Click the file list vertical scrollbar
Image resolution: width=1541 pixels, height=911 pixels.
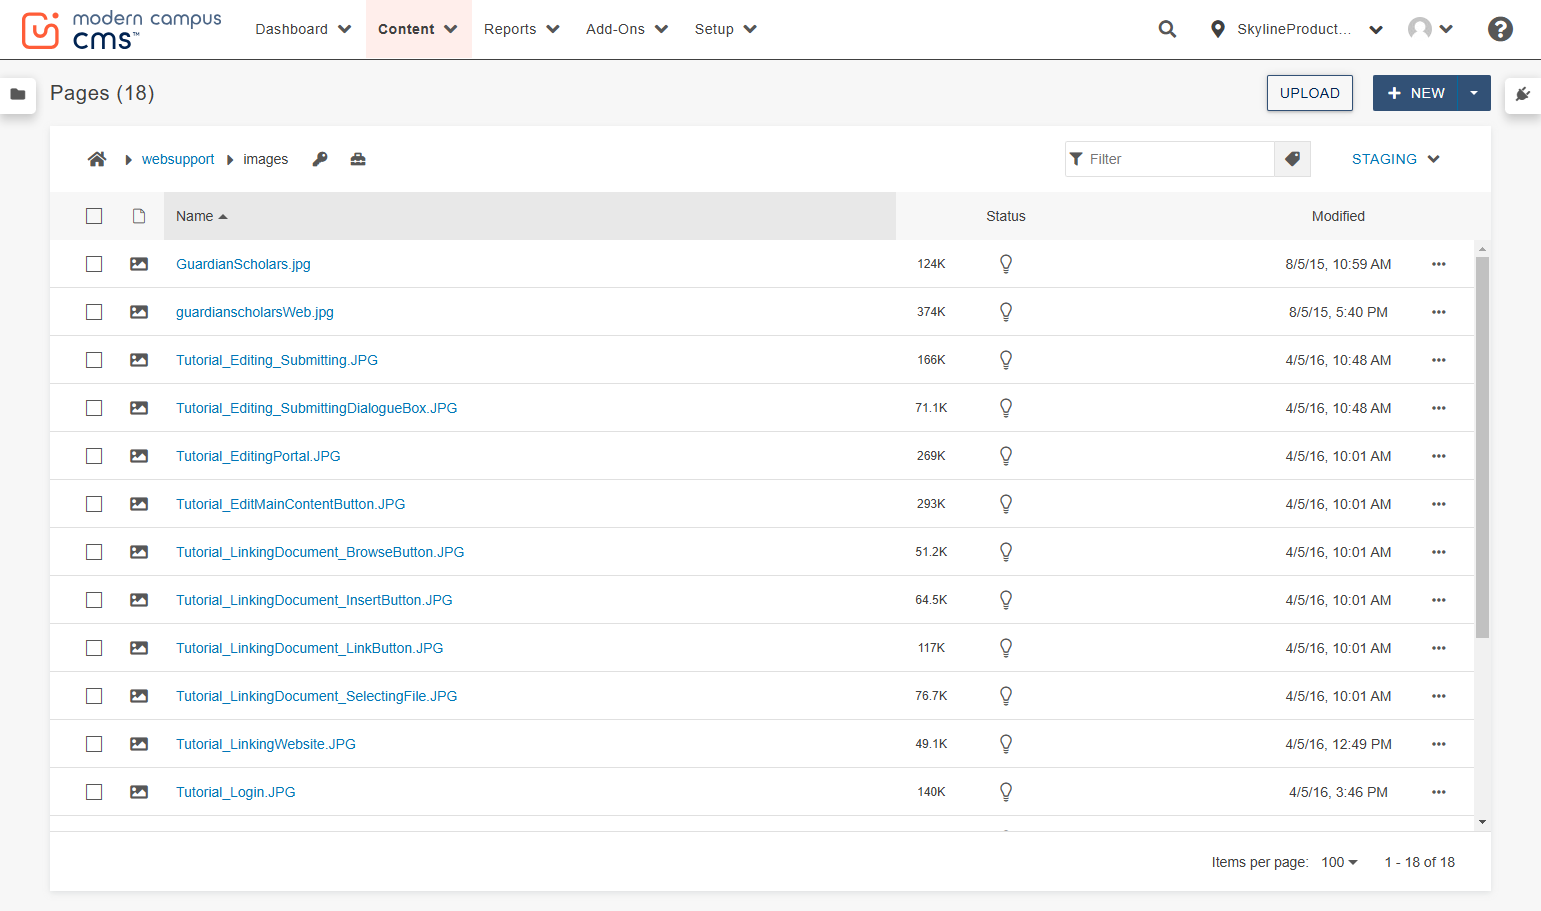click(x=1482, y=447)
